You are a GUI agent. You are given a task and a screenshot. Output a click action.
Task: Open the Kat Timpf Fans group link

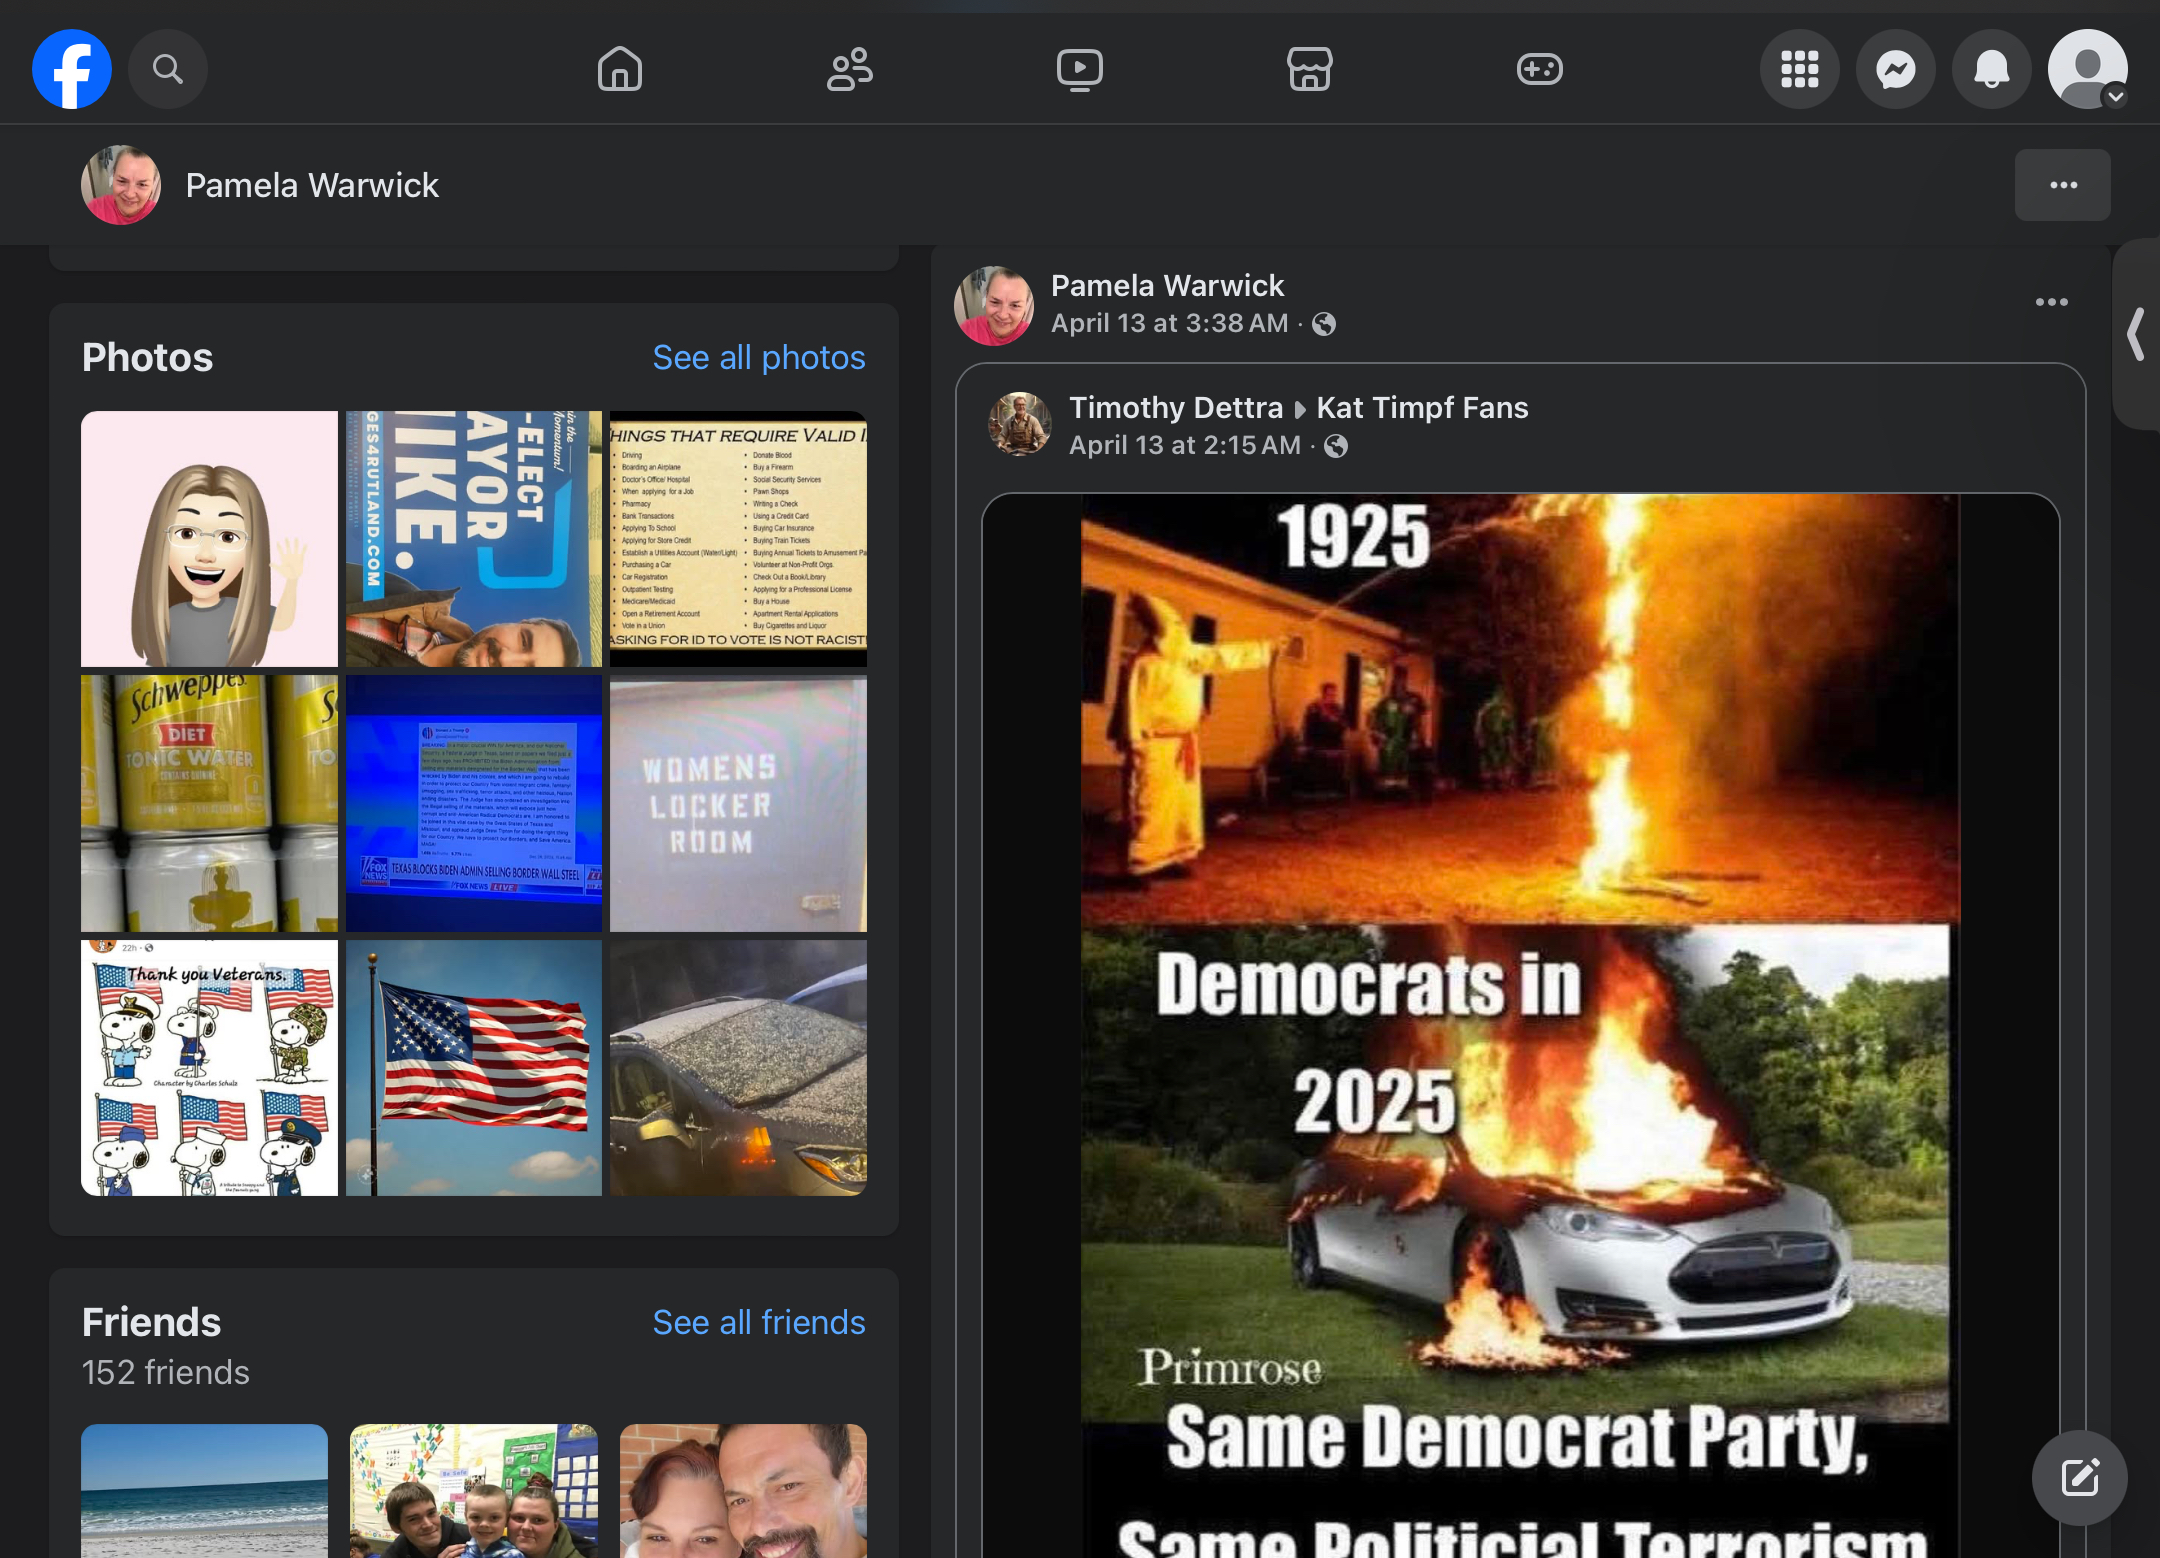1422,407
